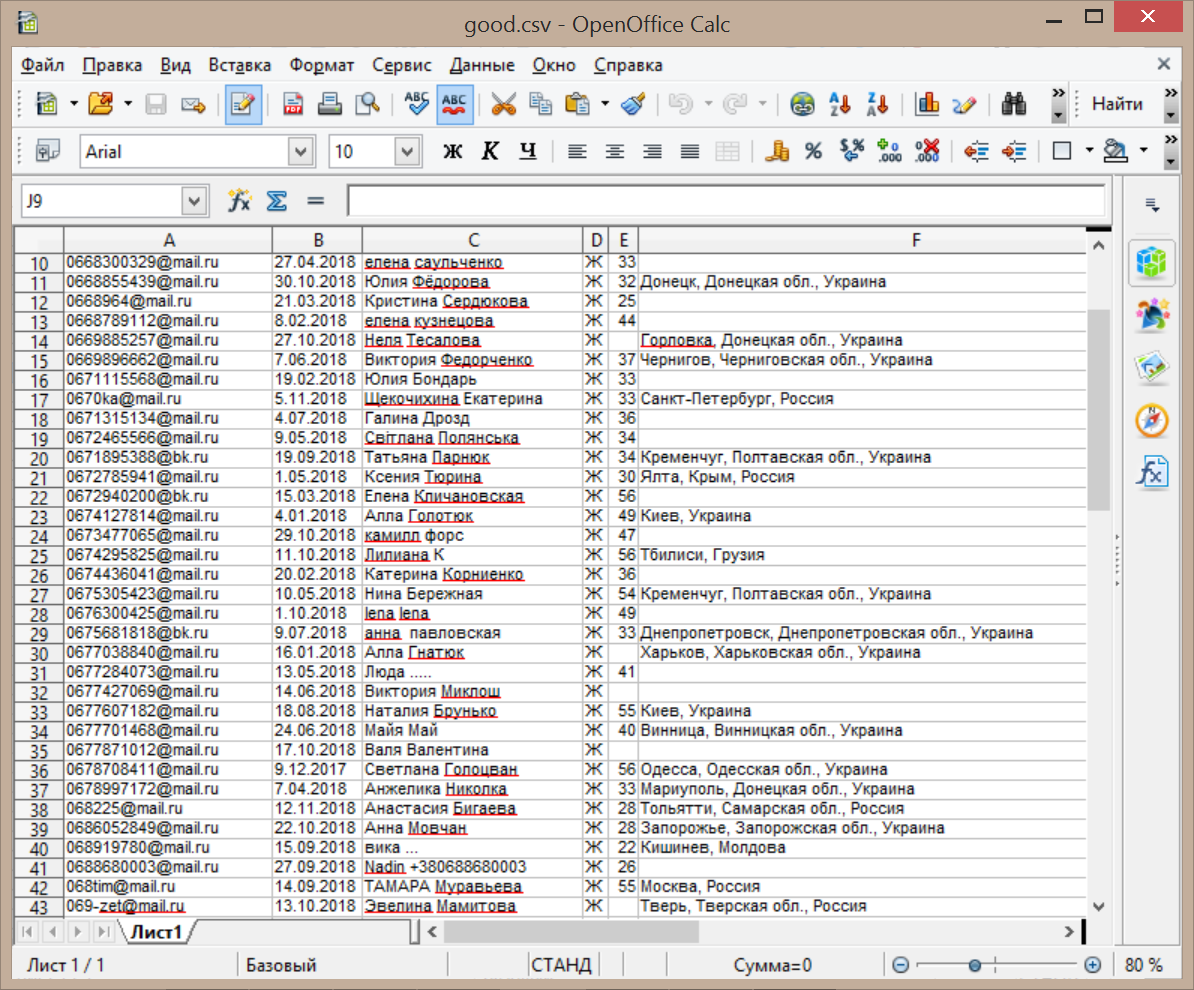1194x990 pixels.
Task: Open the Формат menu
Action: point(321,65)
